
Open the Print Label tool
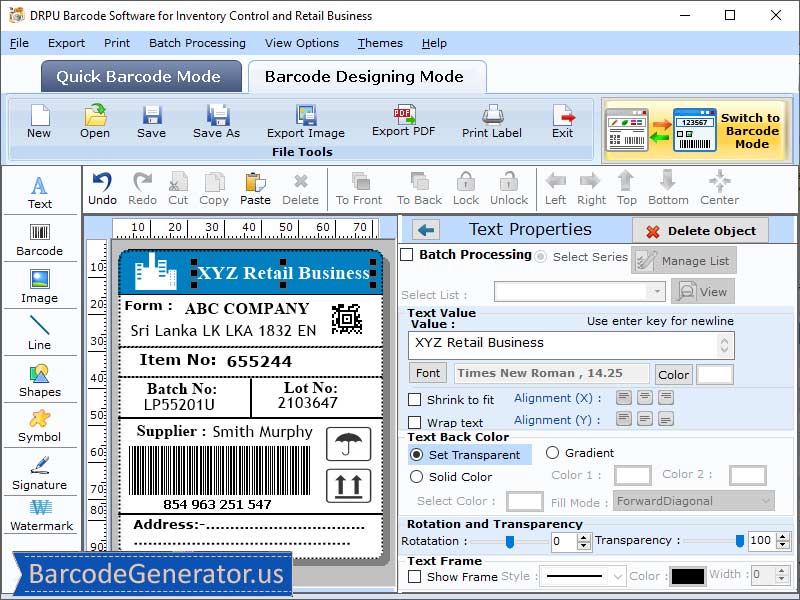[491, 123]
